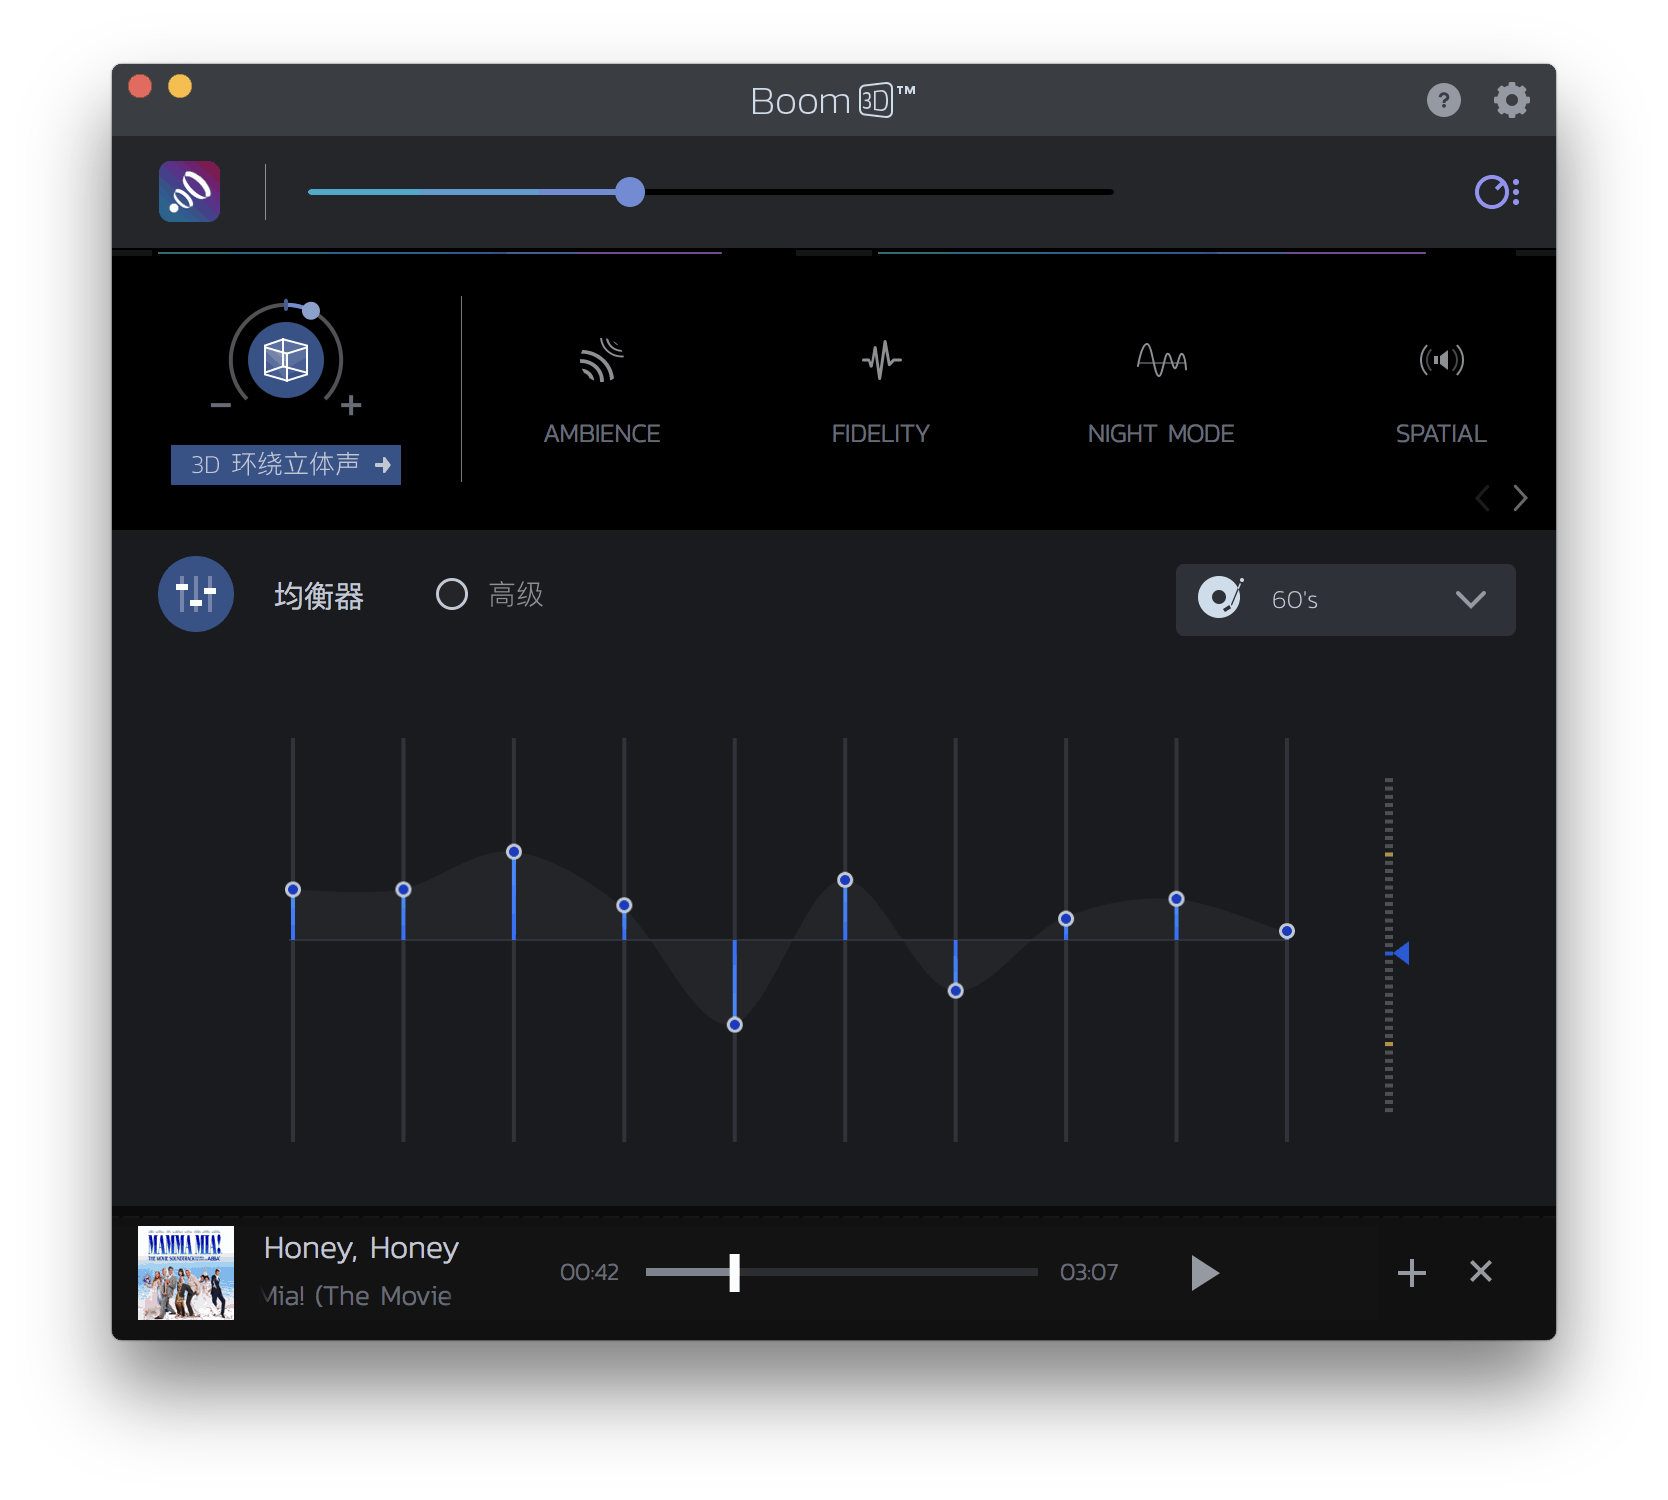
Task: Click the playback progress handle
Action: pos(735,1273)
